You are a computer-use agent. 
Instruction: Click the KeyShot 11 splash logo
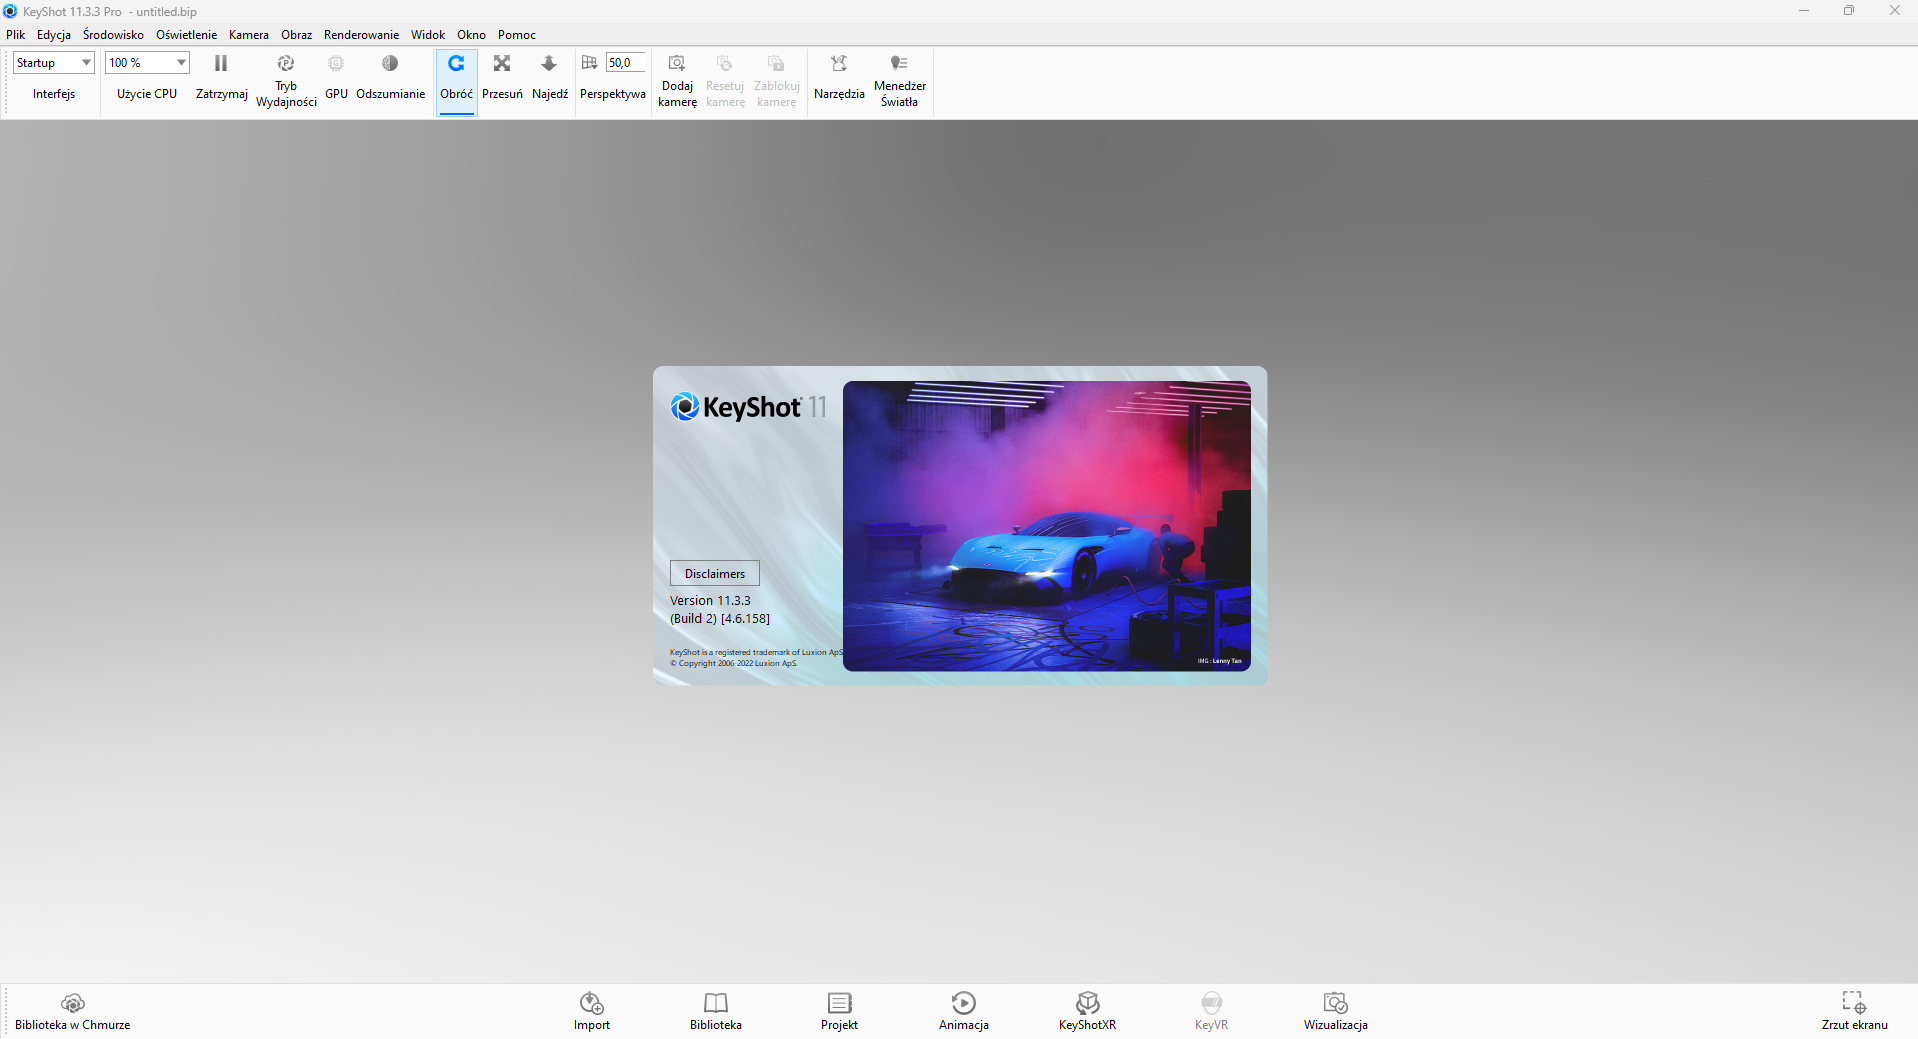click(749, 407)
